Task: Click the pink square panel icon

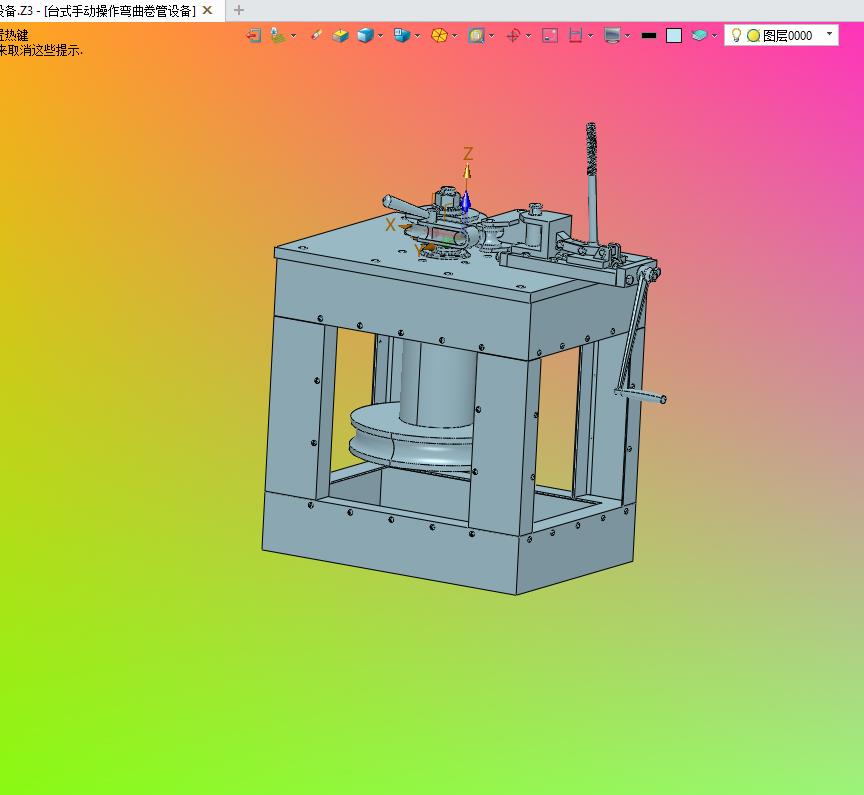Action: pyautogui.click(x=550, y=36)
